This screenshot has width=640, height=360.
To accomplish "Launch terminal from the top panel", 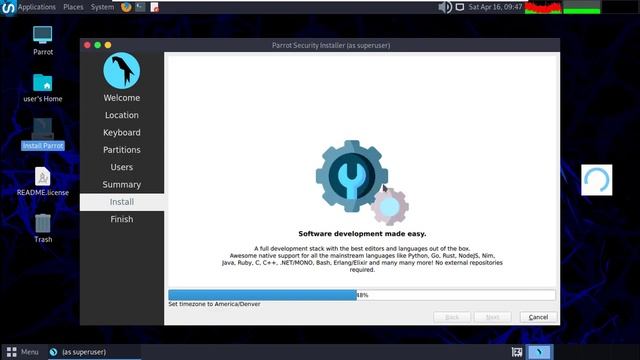I will (140, 7).
